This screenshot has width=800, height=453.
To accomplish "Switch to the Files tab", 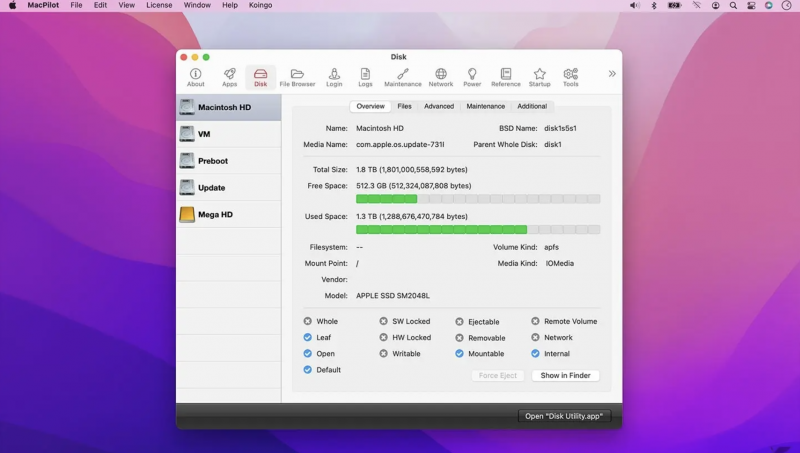I will click(404, 106).
